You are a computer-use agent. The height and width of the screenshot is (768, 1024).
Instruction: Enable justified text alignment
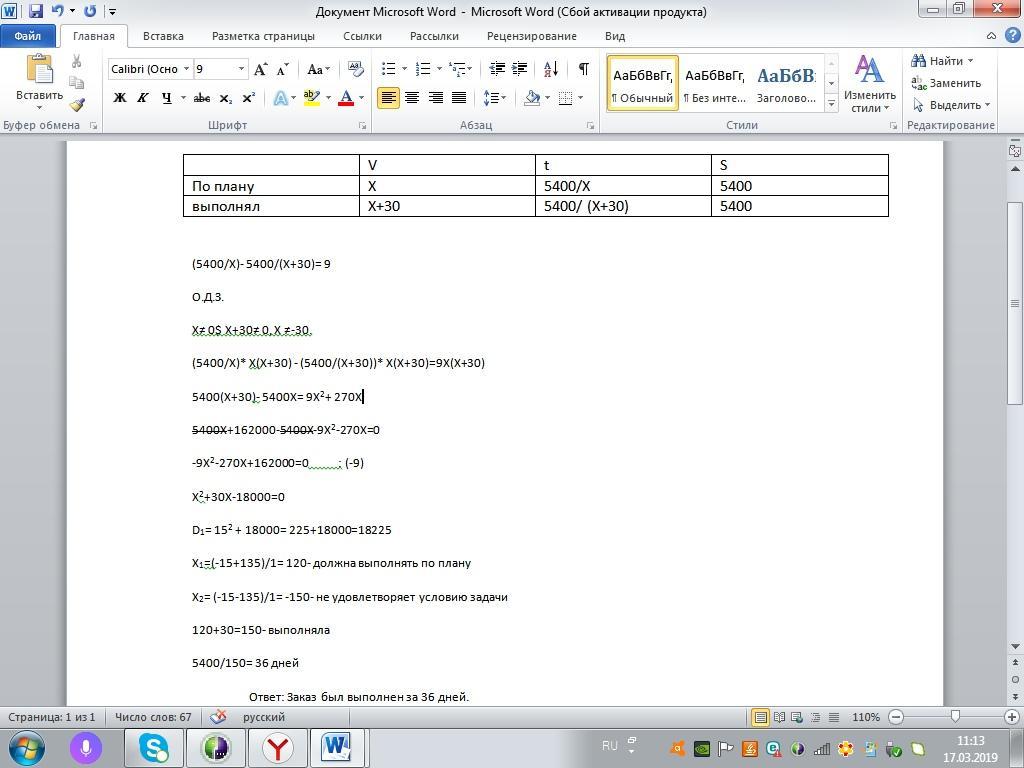pos(459,98)
